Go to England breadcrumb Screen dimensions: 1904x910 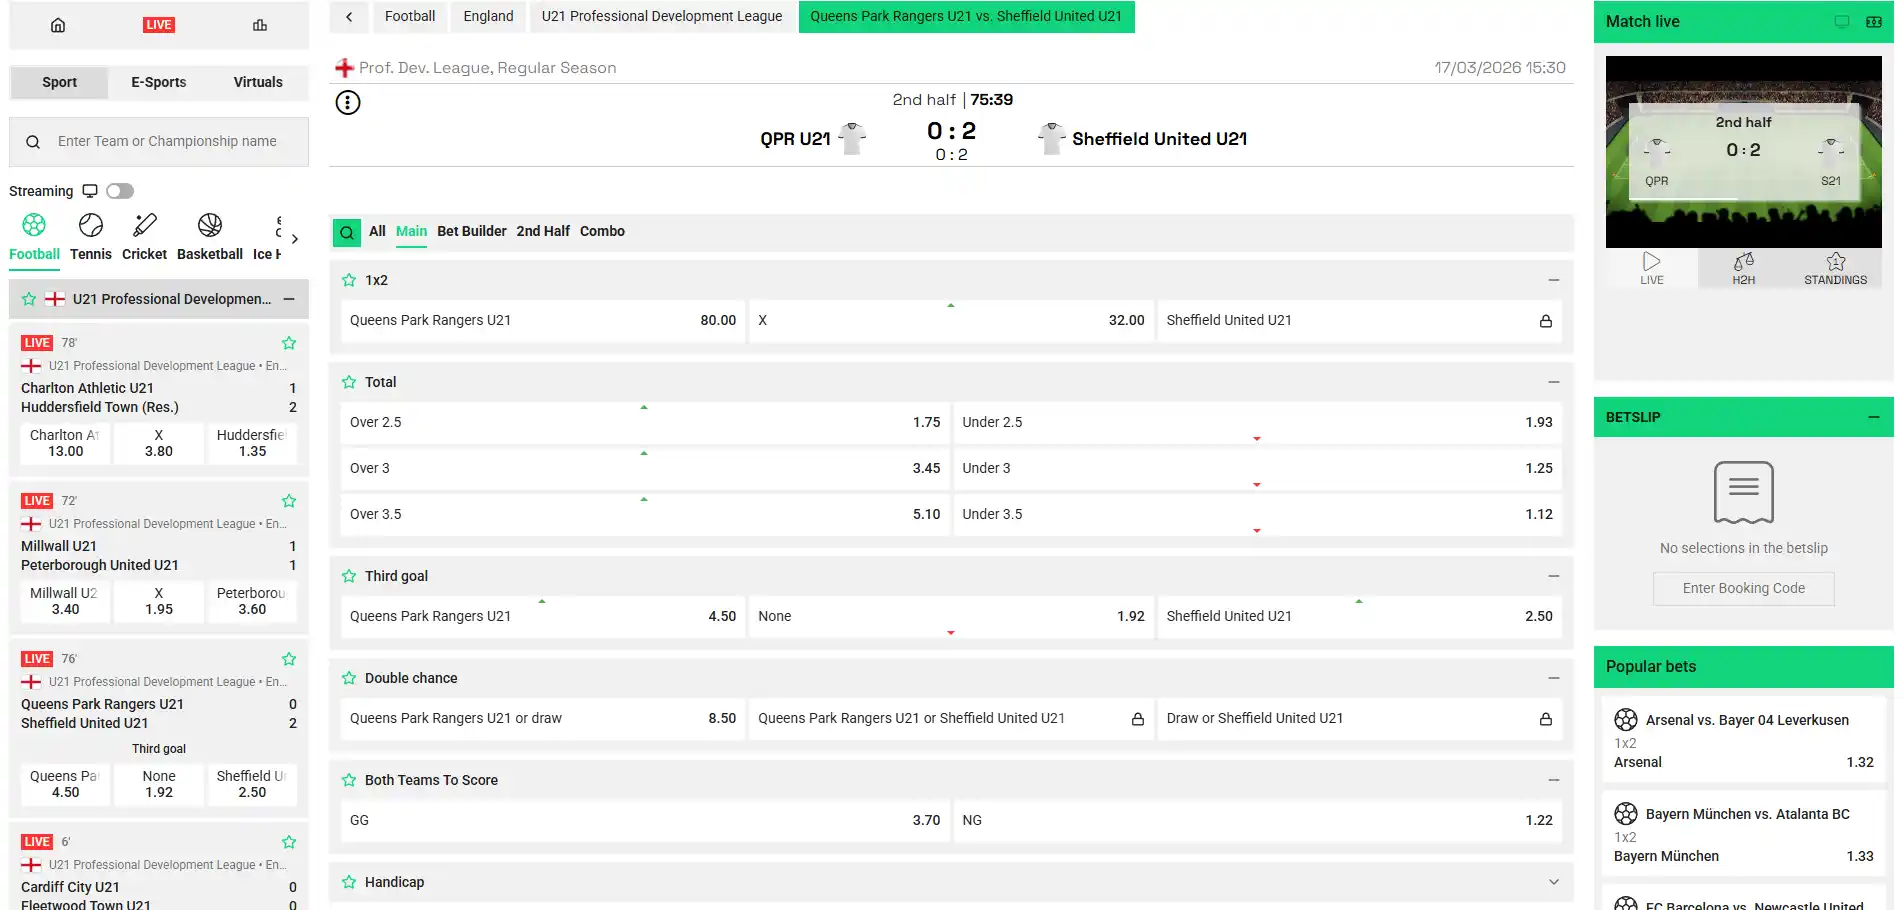pos(488,16)
